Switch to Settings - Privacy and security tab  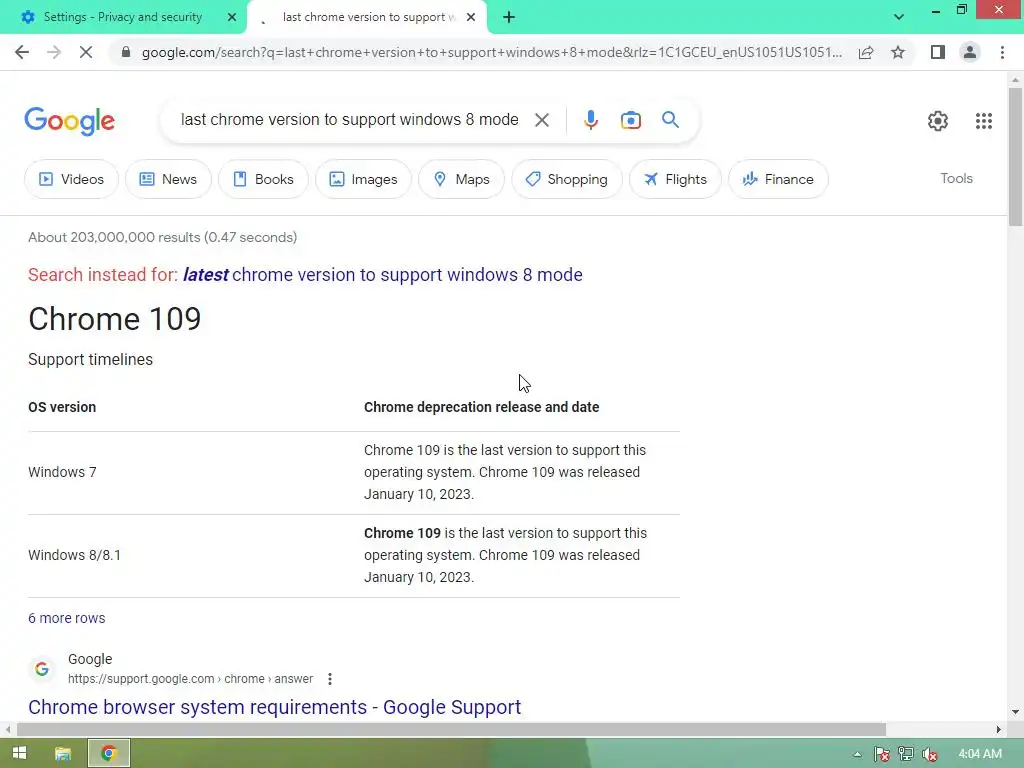[x=123, y=17]
